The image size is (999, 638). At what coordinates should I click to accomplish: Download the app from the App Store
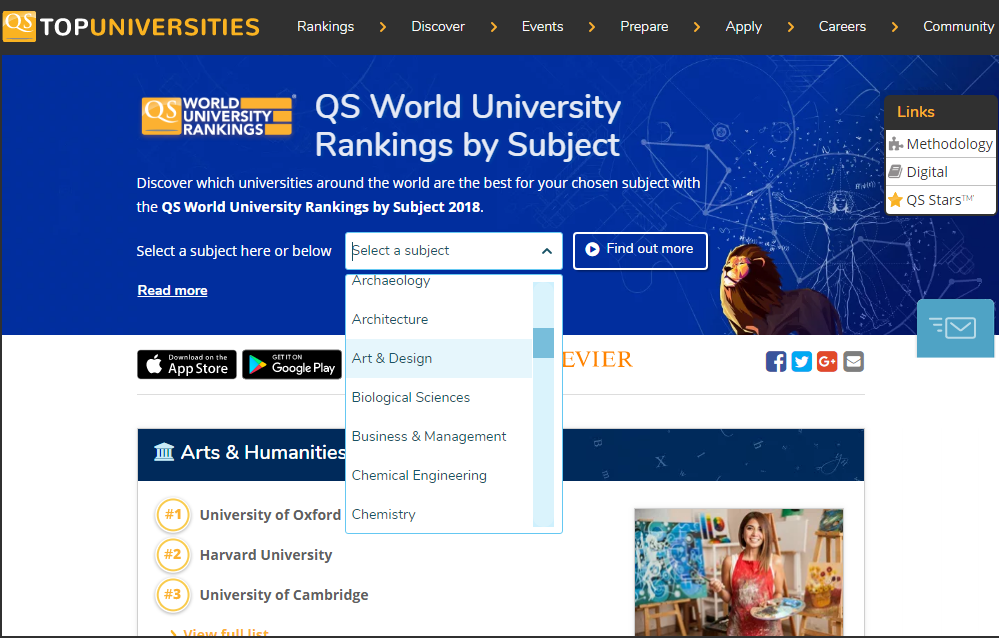(187, 365)
